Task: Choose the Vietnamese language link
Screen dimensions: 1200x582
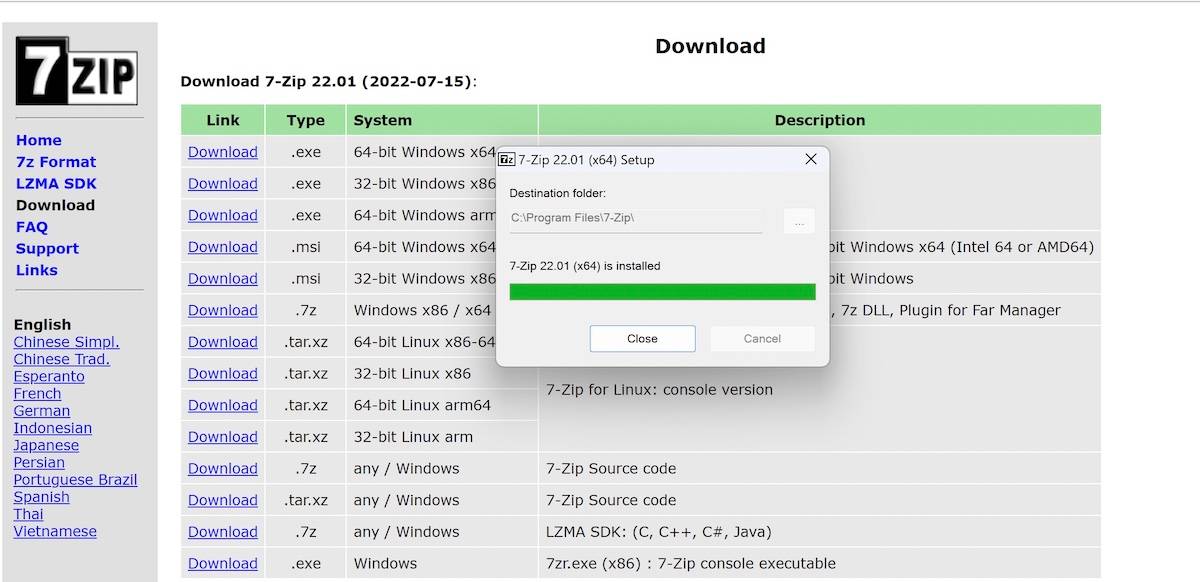Action: pyautogui.click(x=55, y=532)
